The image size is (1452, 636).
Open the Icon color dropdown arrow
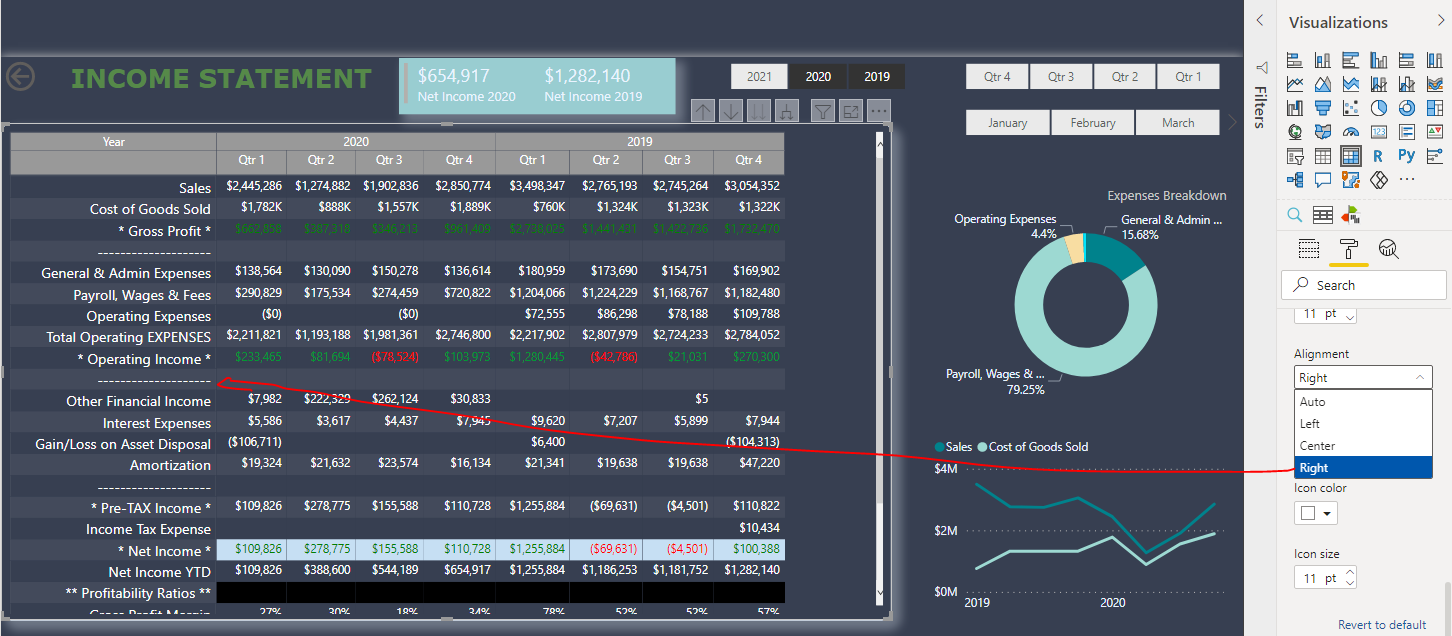pos(1327,513)
